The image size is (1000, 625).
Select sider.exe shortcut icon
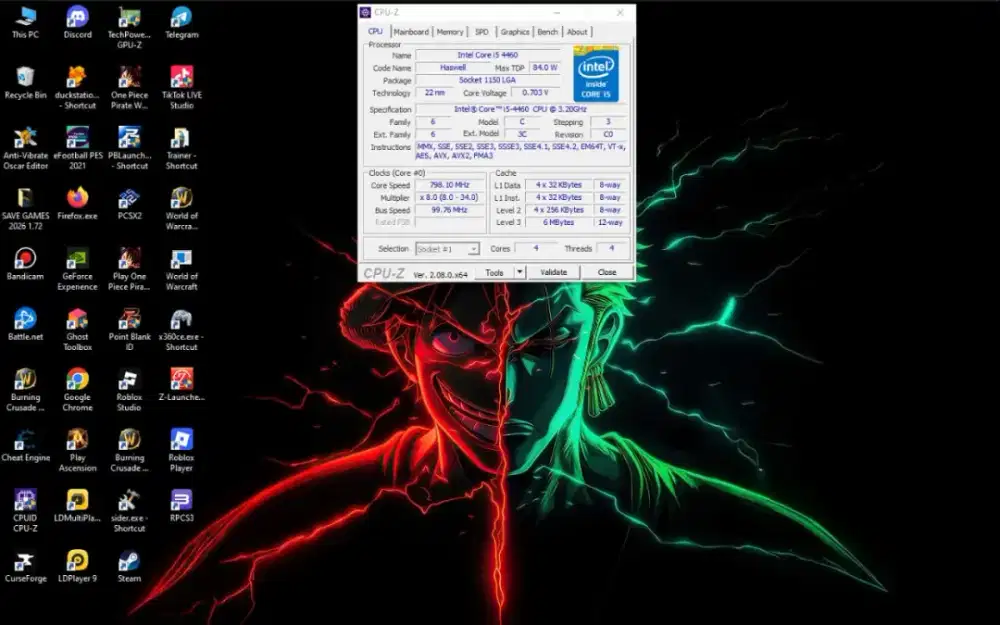[129, 510]
